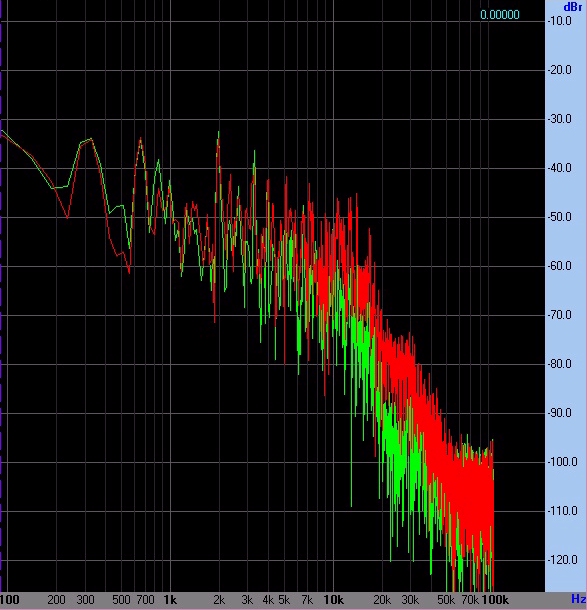Click the -80.0 dBr scale label

click(x=559, y=364)
